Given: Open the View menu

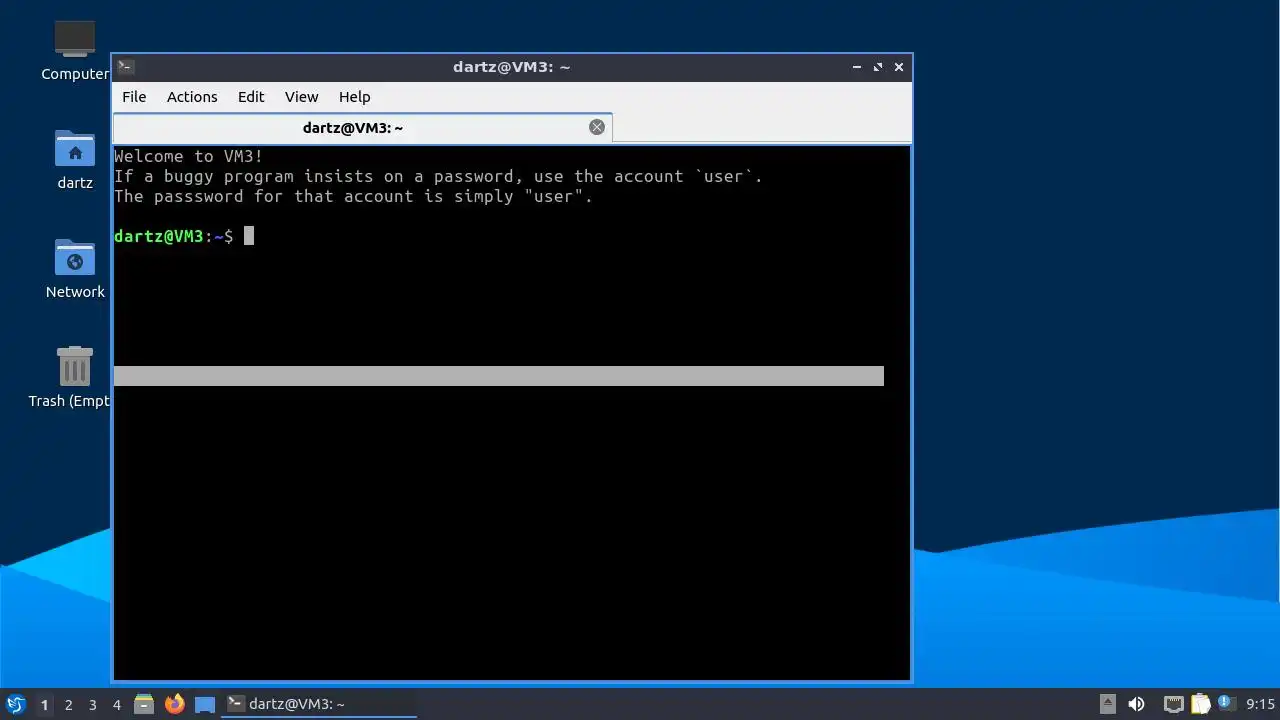Looking at the screenshot, I should coord(301,97).
